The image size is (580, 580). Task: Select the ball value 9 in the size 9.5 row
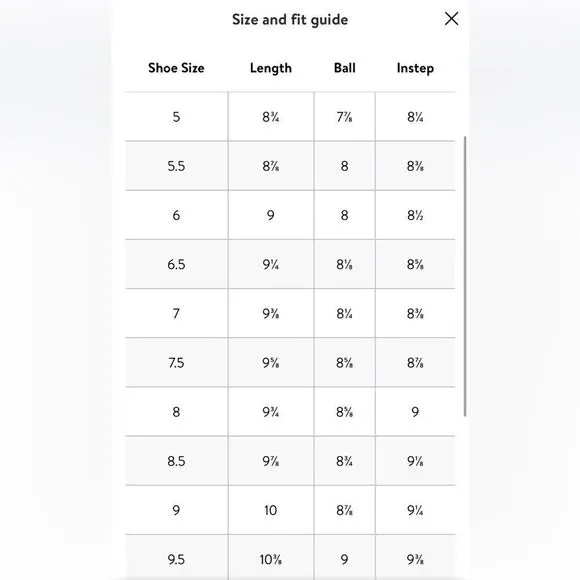point(344,559)
